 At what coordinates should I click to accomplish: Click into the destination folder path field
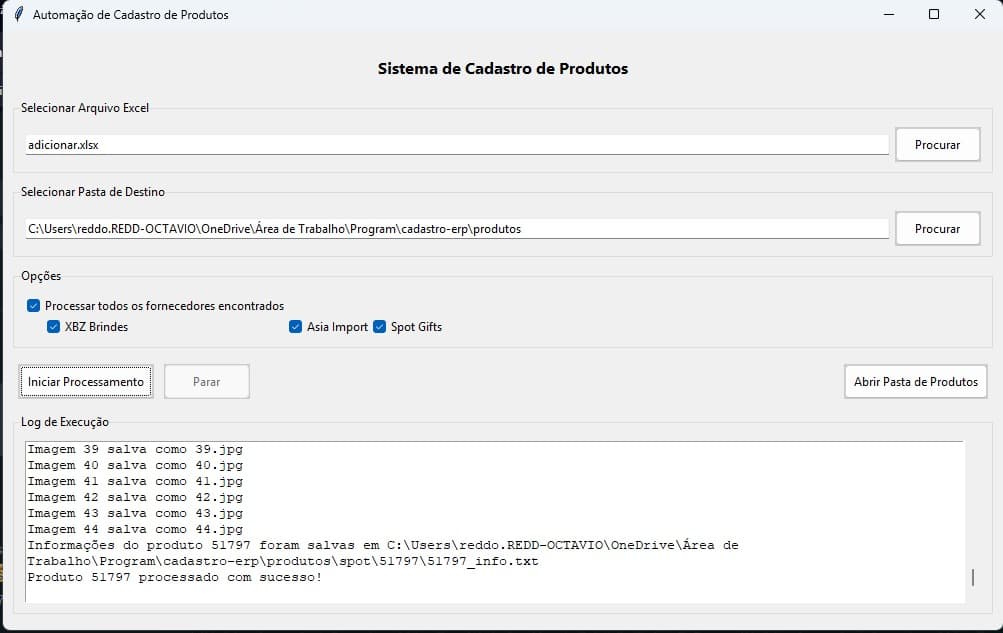456,229
